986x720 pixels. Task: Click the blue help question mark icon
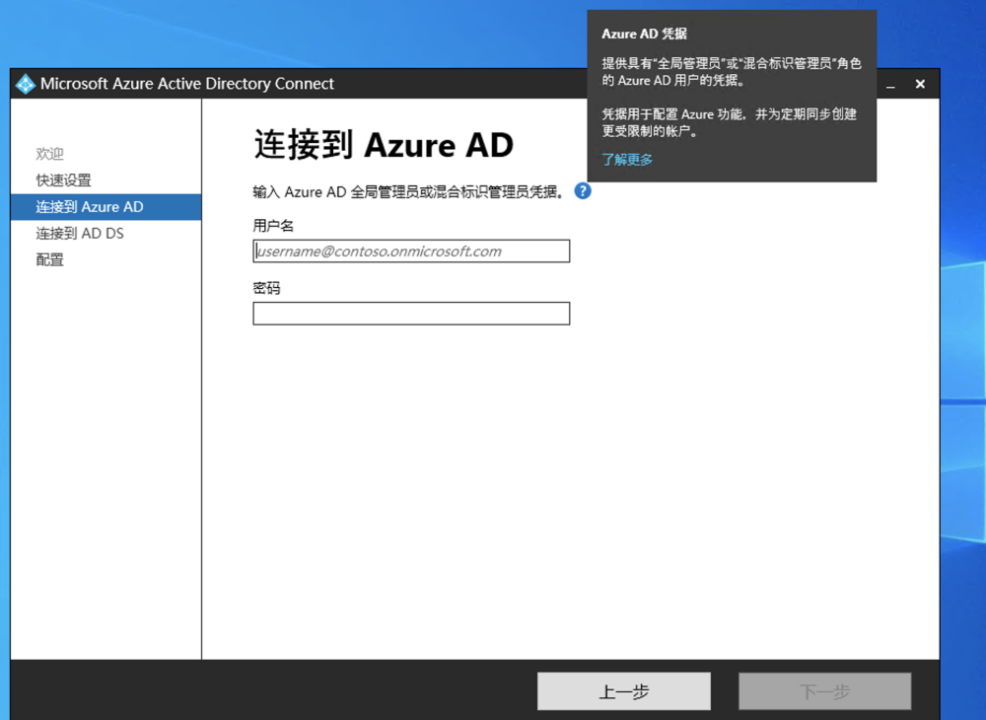tap(583, 191)
